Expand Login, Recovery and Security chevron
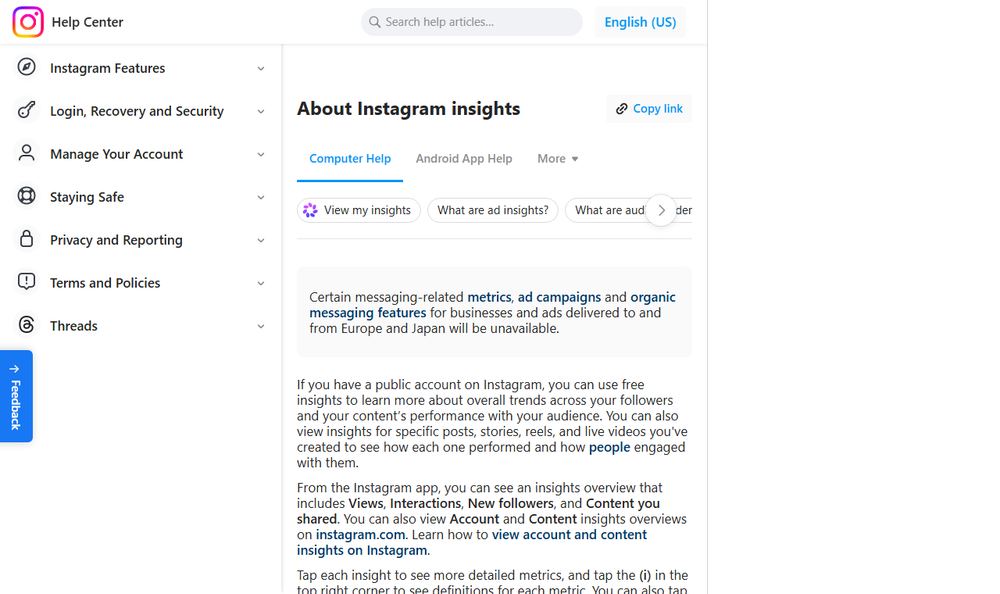1000x594 pixels. click(261, 111)
